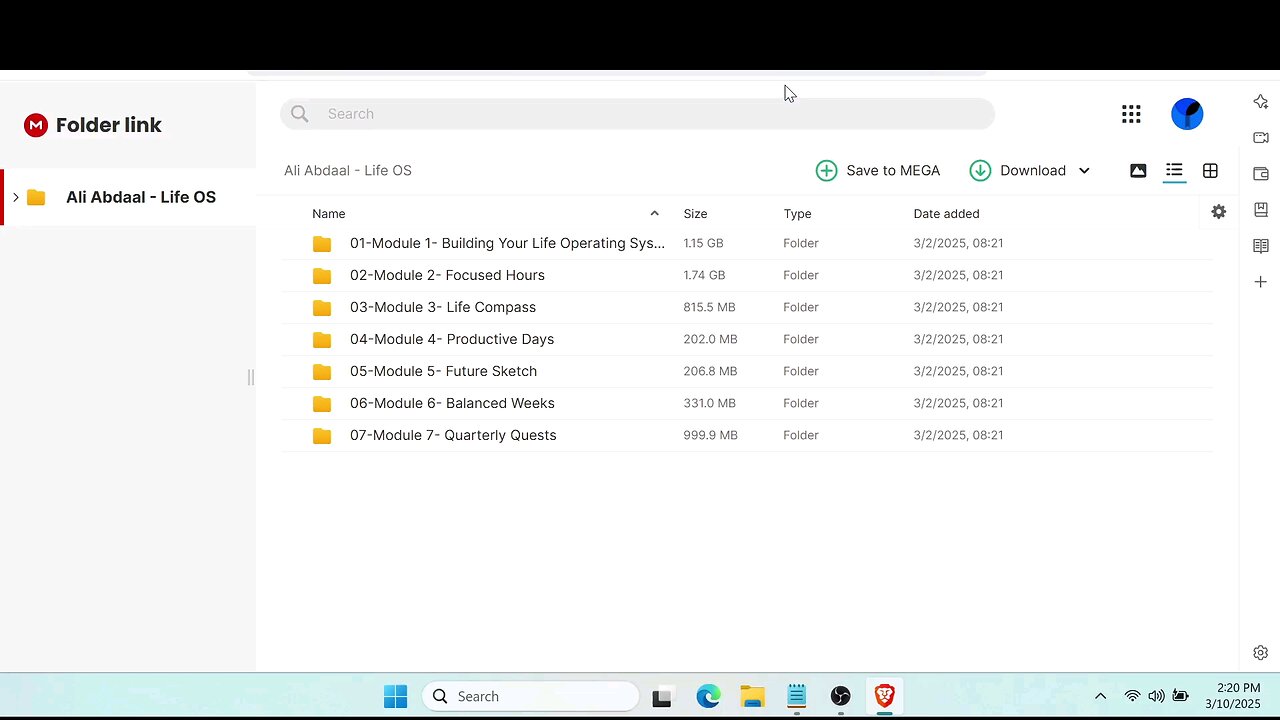
Task: Click folder icon of Module 1 row
Action: pyautogui.click(x=321, y=244)
